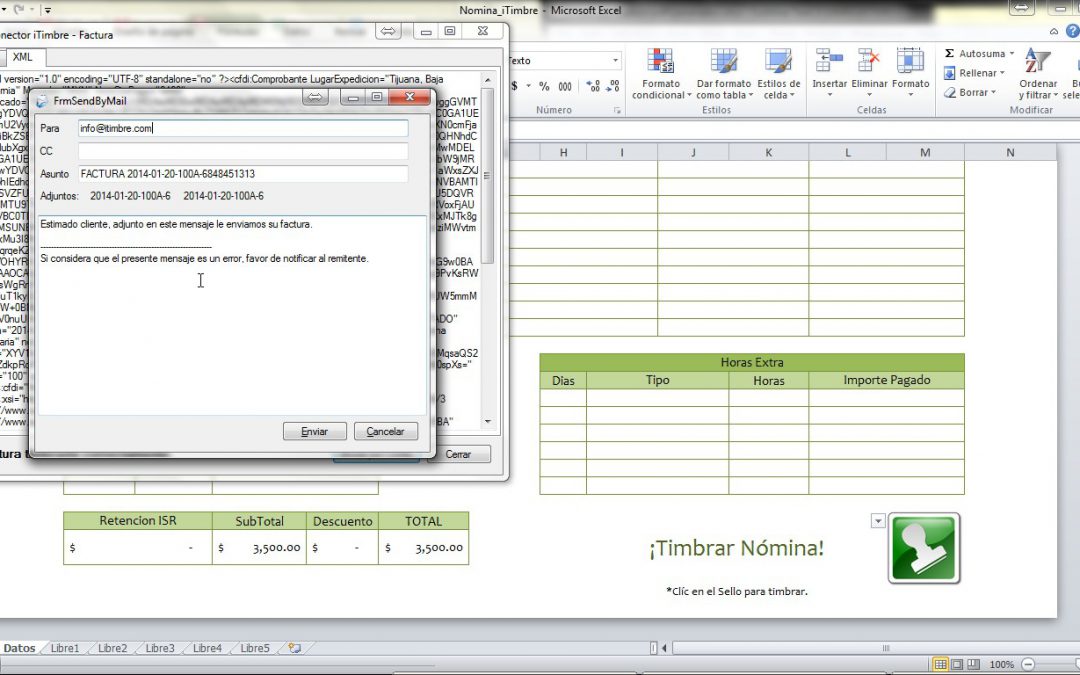Expand the Autosuma dropdown arrow
This screenshot has height=675, width=1080.
point(1011,54)
